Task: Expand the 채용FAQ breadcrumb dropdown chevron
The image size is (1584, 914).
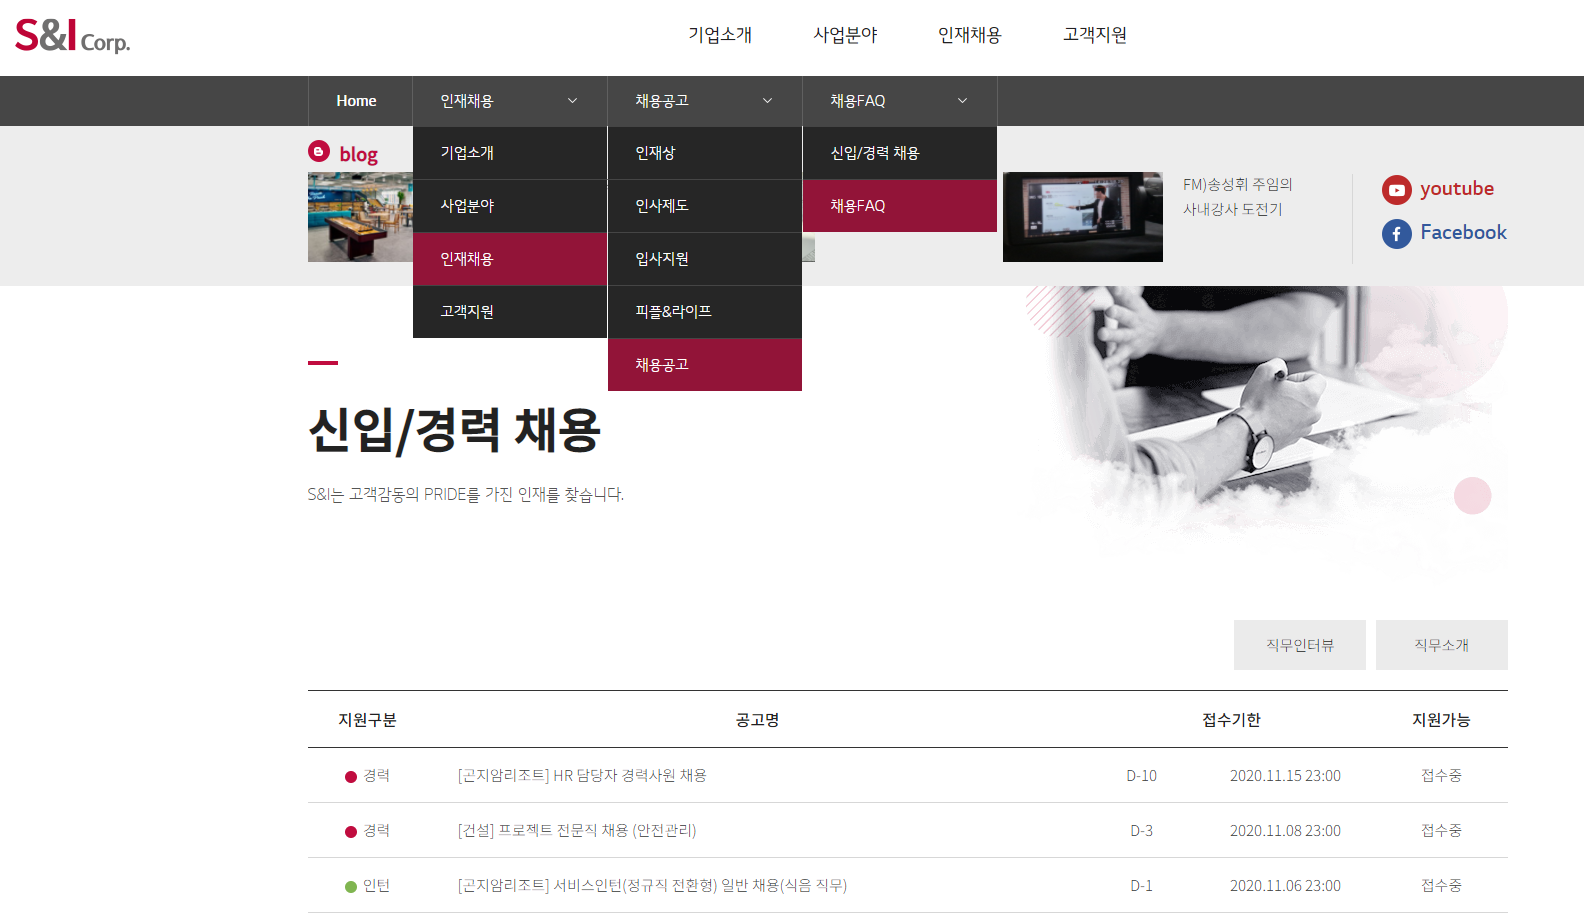Action: pyautogui.click(x=963, y=101)
